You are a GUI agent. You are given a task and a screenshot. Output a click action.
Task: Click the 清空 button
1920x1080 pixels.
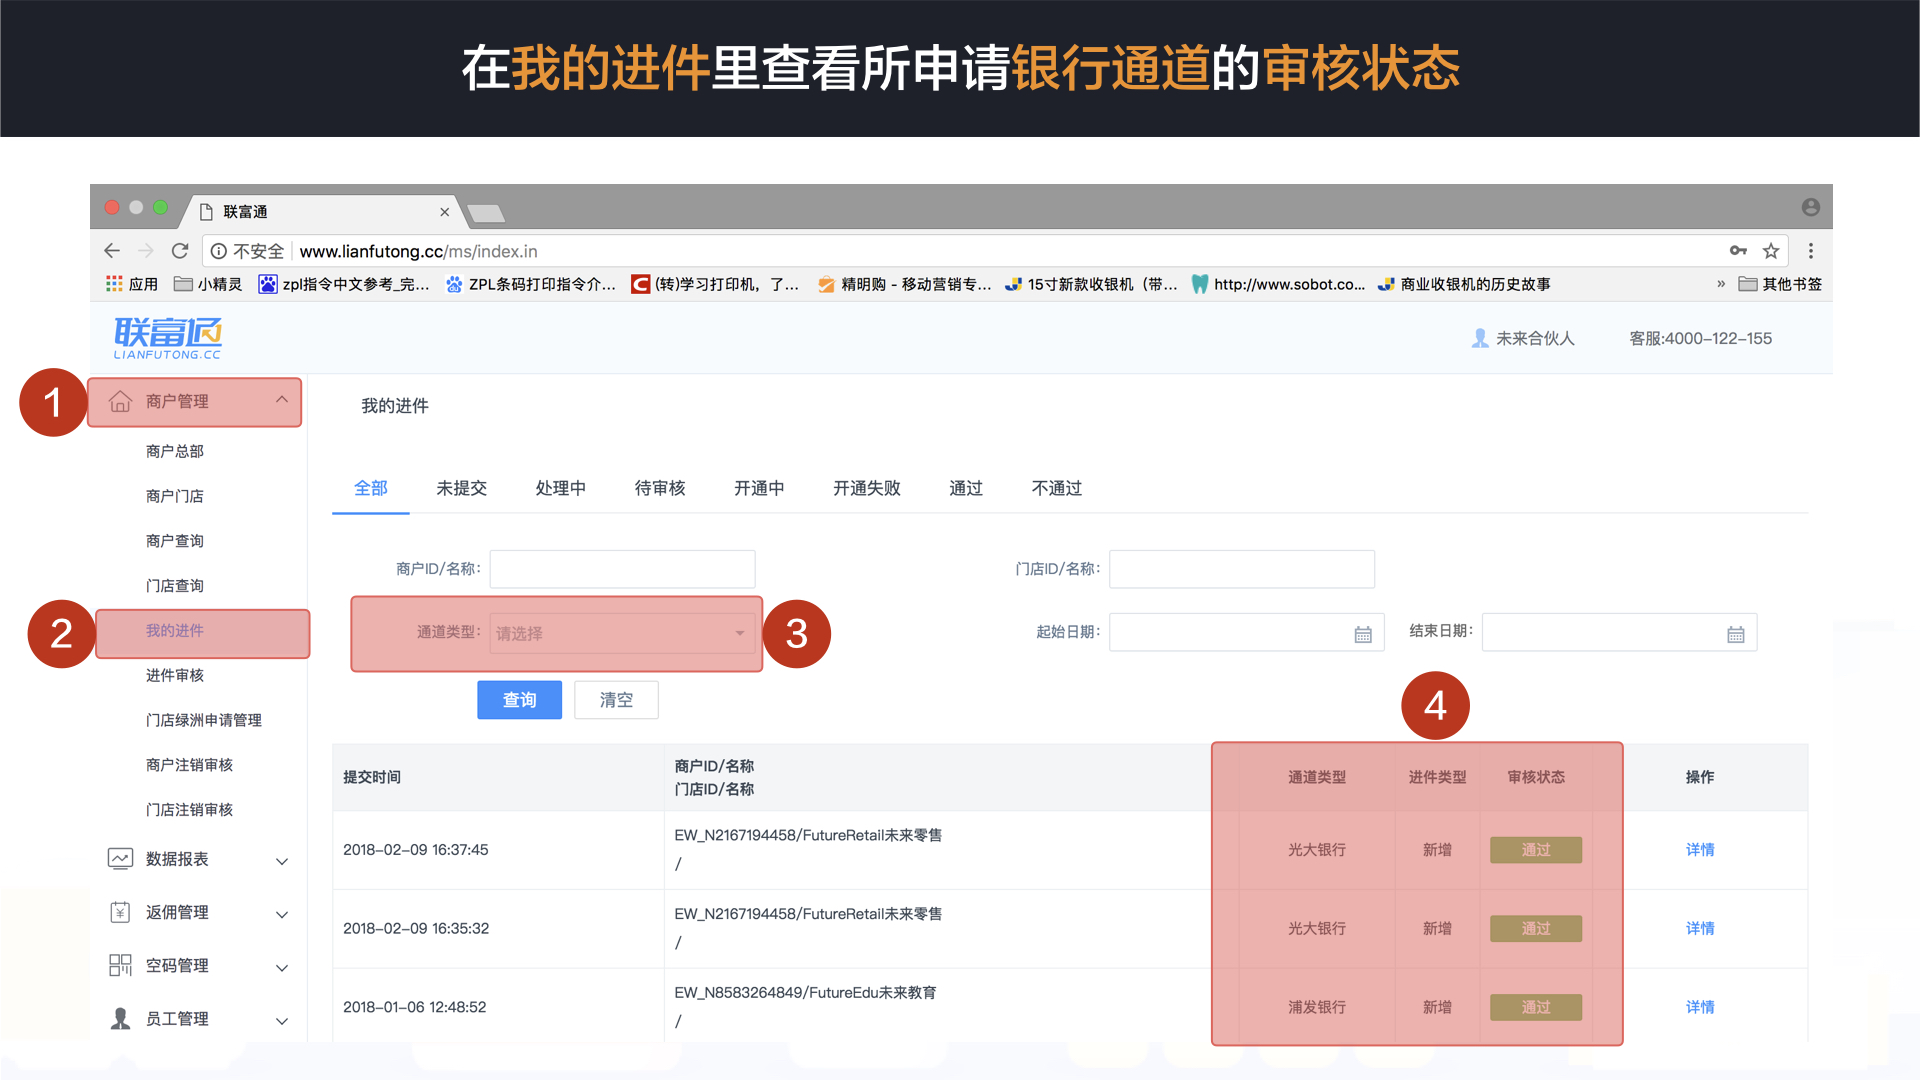click(616, 700)
